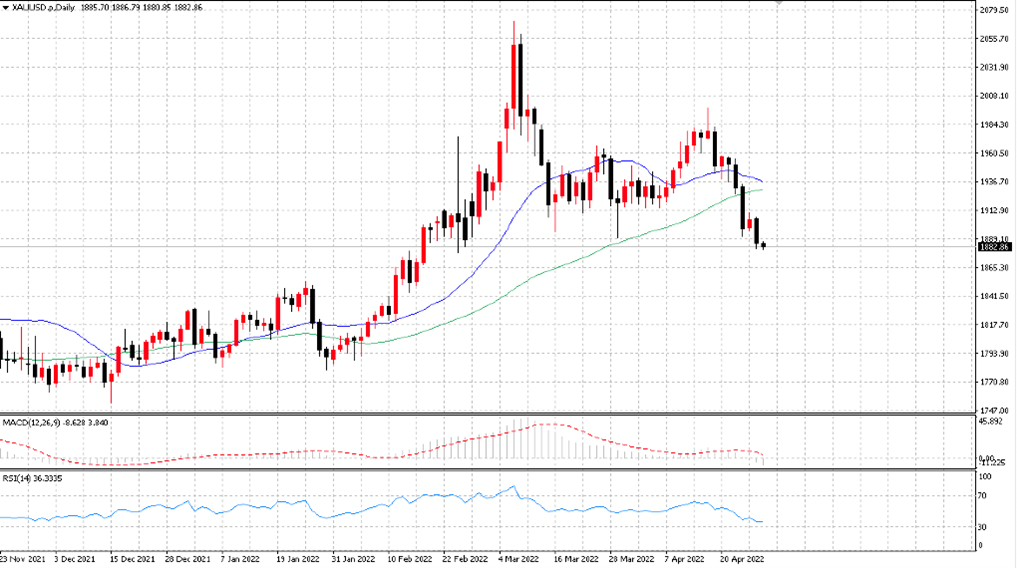Click the tallest red candle in March
Screen dimensions: 1017x568
pos(514,77)
